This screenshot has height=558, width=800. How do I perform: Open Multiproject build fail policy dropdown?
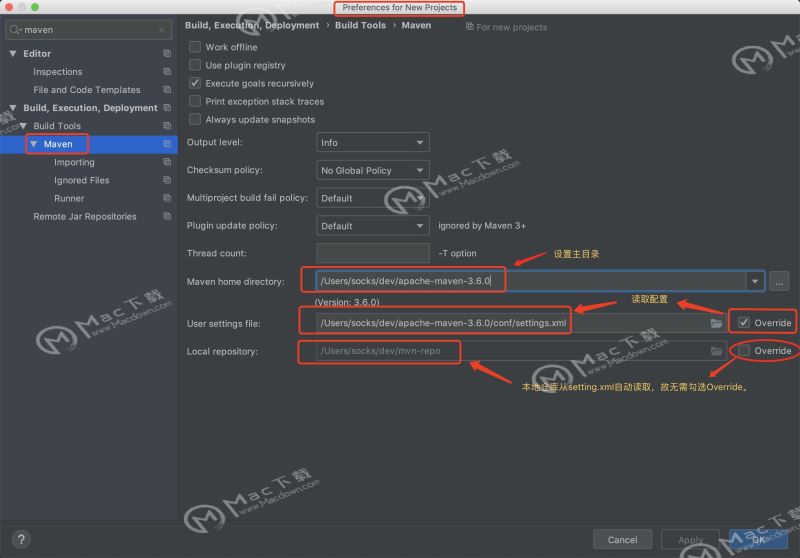point(372,198)
